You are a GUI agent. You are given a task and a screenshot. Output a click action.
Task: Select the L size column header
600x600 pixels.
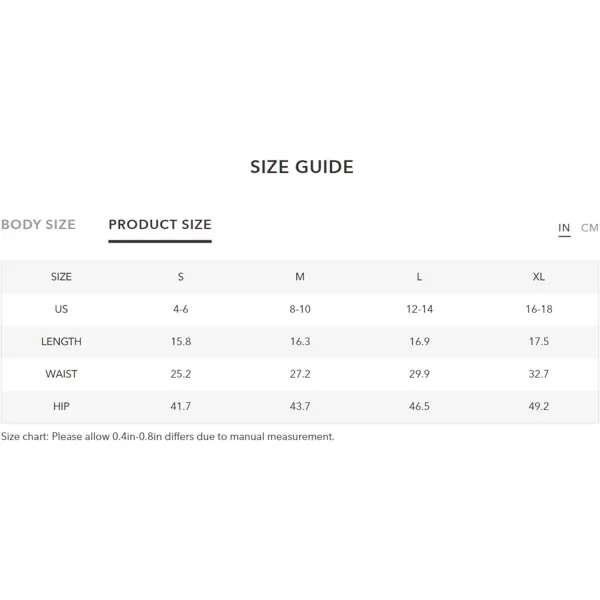pyautogui.click(x=419, y=277)
